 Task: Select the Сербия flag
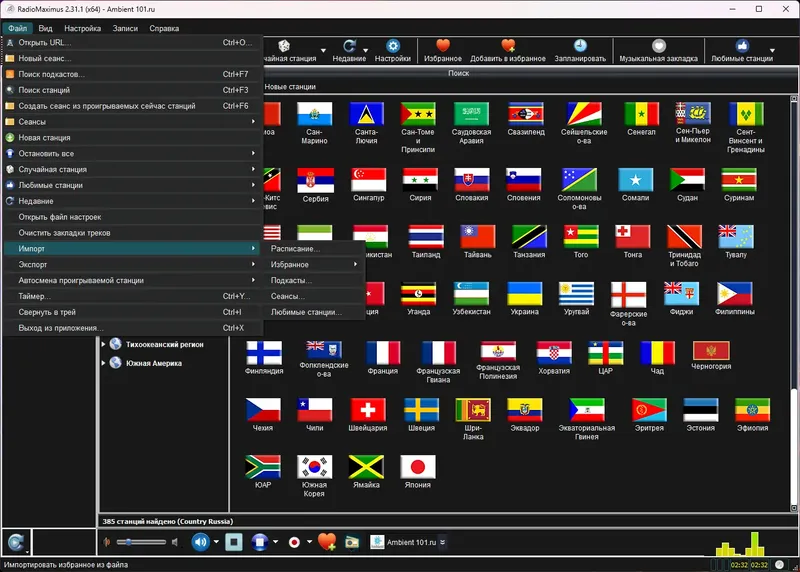[315, 180]
